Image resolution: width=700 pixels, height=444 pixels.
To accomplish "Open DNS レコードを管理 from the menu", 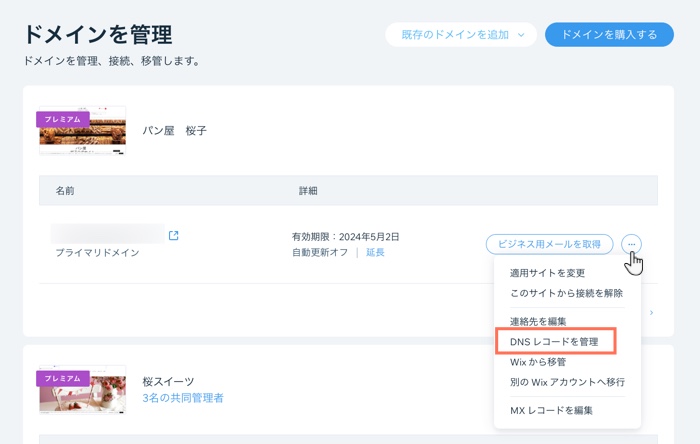I will [x=554, y=342].
